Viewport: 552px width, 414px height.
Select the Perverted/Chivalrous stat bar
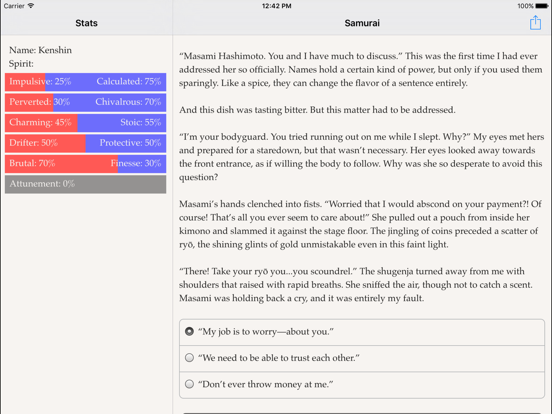coord(86,102)
